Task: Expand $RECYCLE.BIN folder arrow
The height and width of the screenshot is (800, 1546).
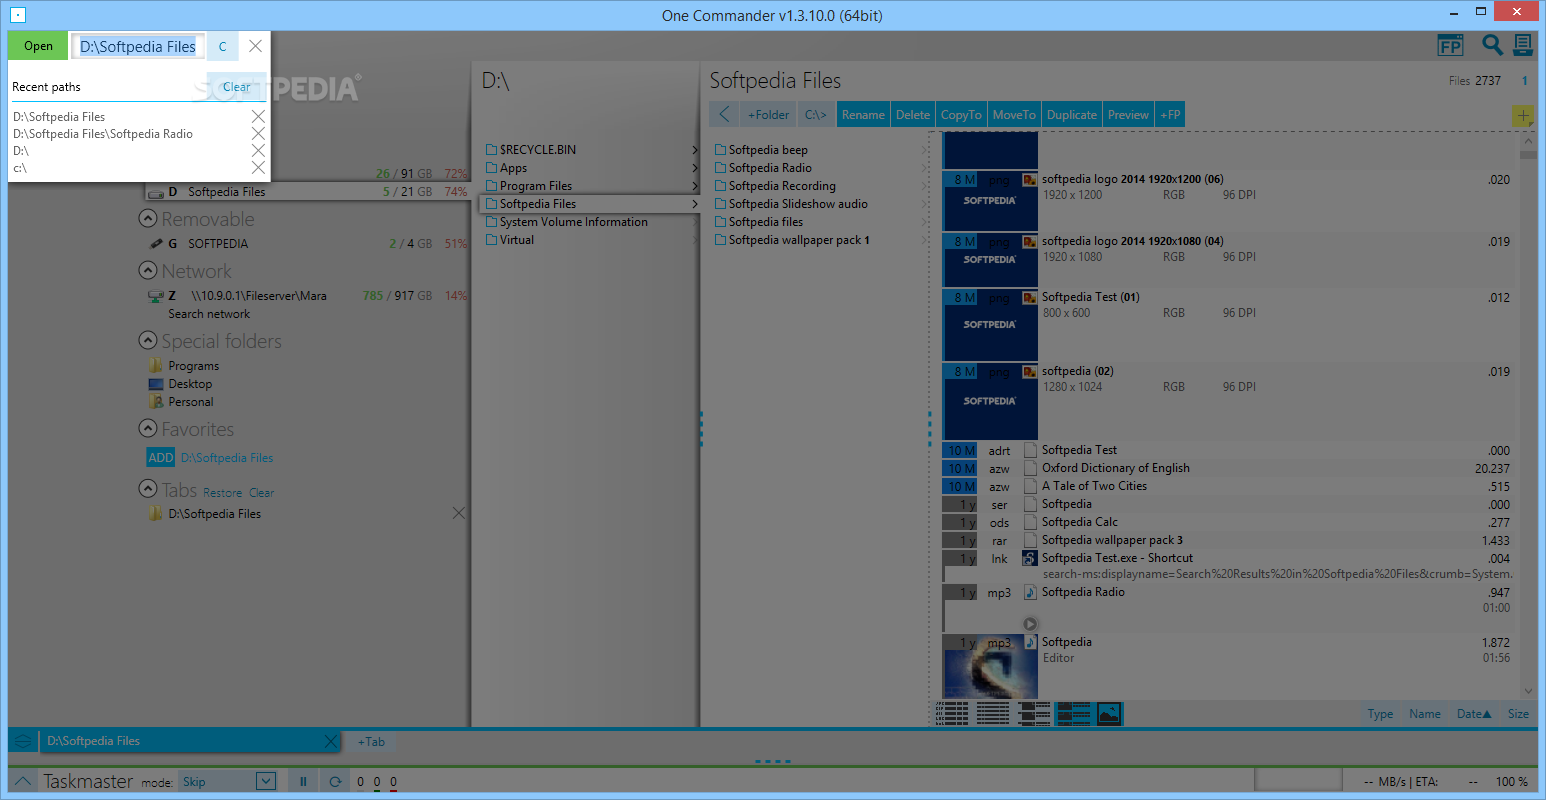Action: click(x=694, y=150)
